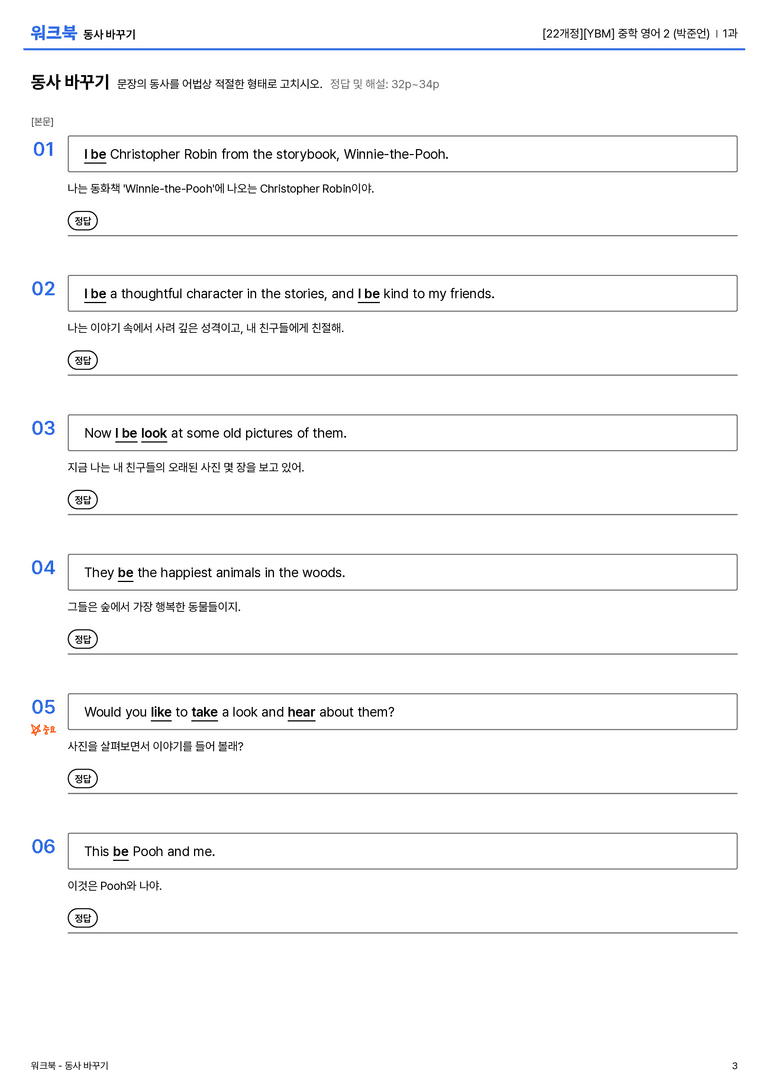Click the 정답 및 해설 page reference
The width and height of the screenshot is (768, 1087).
click(x=385, y=84)
